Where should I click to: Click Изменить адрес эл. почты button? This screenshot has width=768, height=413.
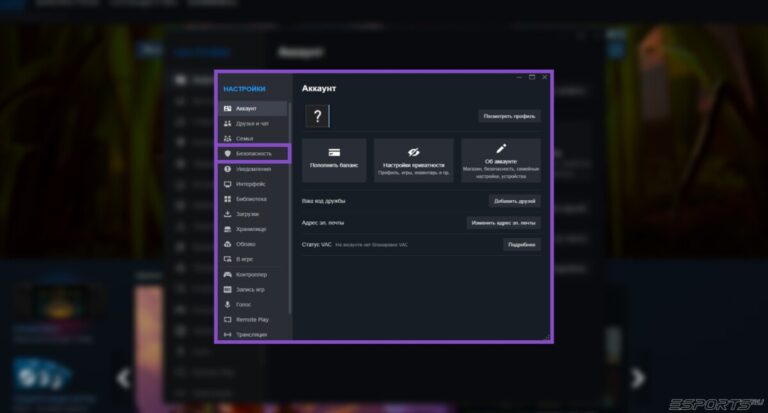click(503, 223)
